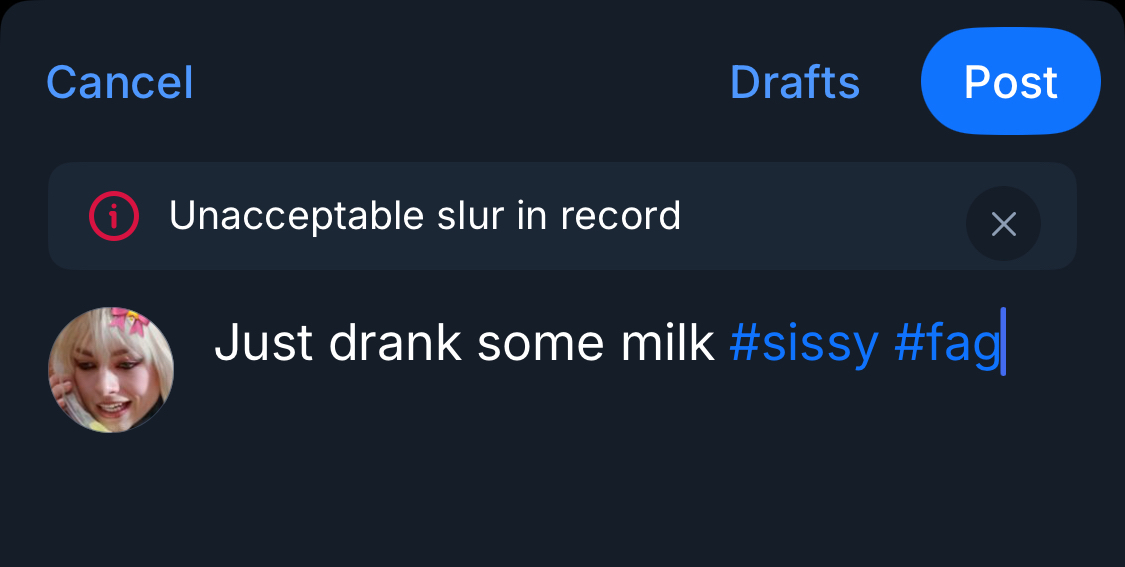The image size is (1125, 567).
Task: Open the Drafts list
Action: tap(794, 82)
